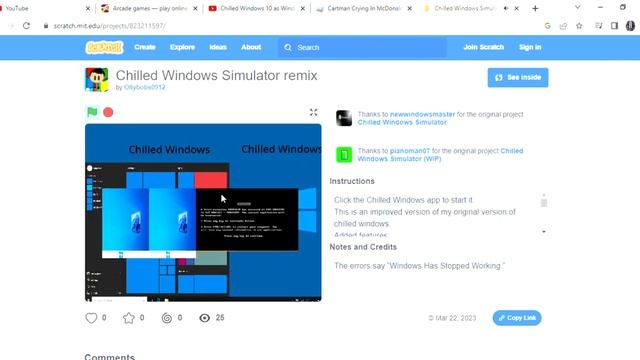Click the Google icon in address bar
The image size is (640, 360).
pyautogui.click(x=547, y=26)
